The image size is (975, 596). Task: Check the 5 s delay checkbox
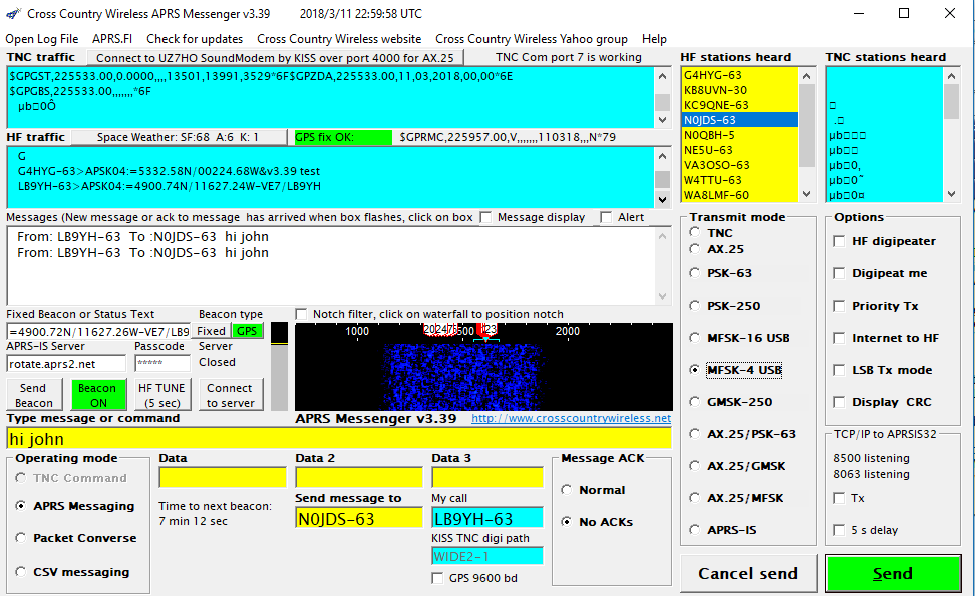839,530
